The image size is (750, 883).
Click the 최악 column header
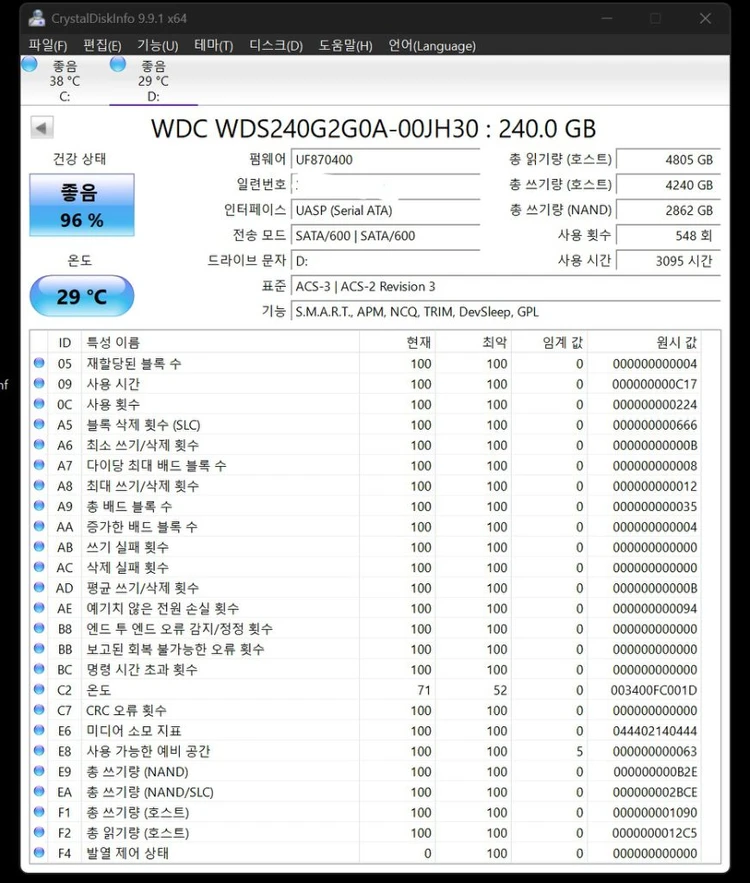point(474,342)
